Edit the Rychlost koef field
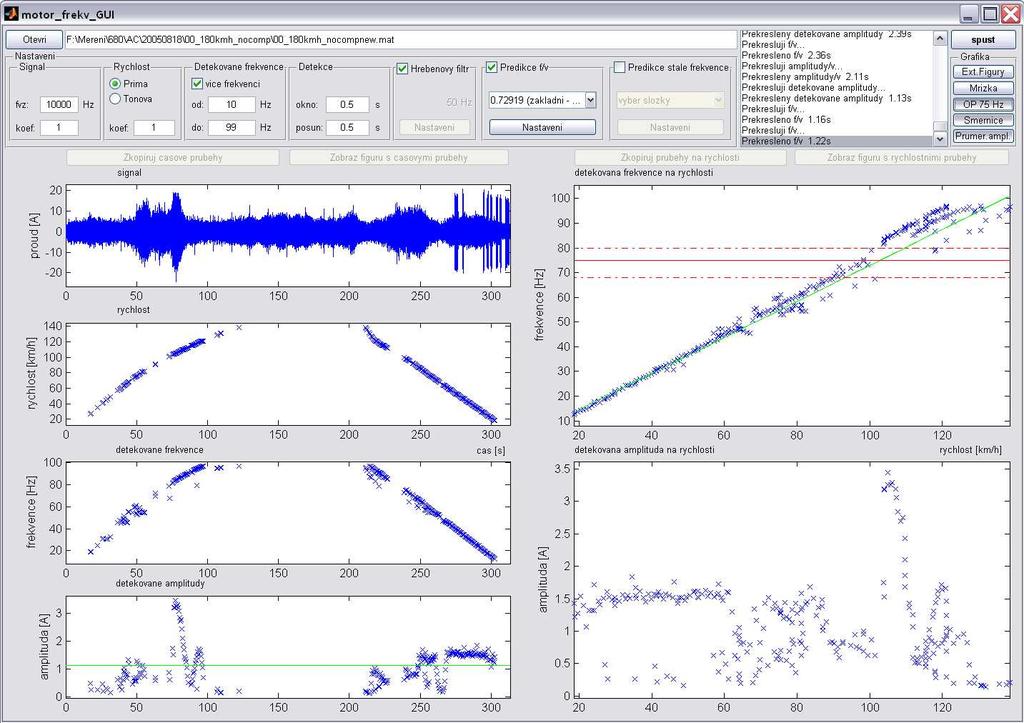The width and height of the screenshot is (1024, 723). (154, 127)
